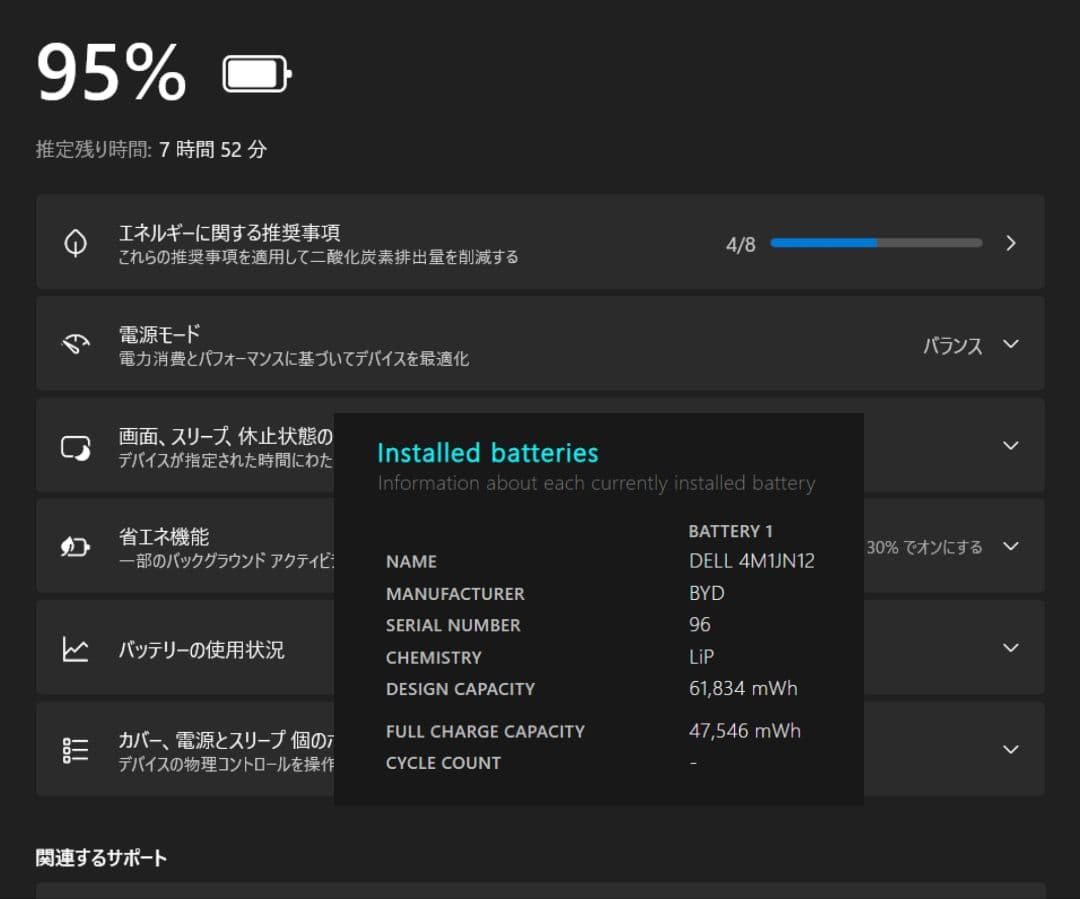Expand the バッテリーの使用状況 section
Image resolution: width=1080 pixels, height=899 pixels.
1010,648
